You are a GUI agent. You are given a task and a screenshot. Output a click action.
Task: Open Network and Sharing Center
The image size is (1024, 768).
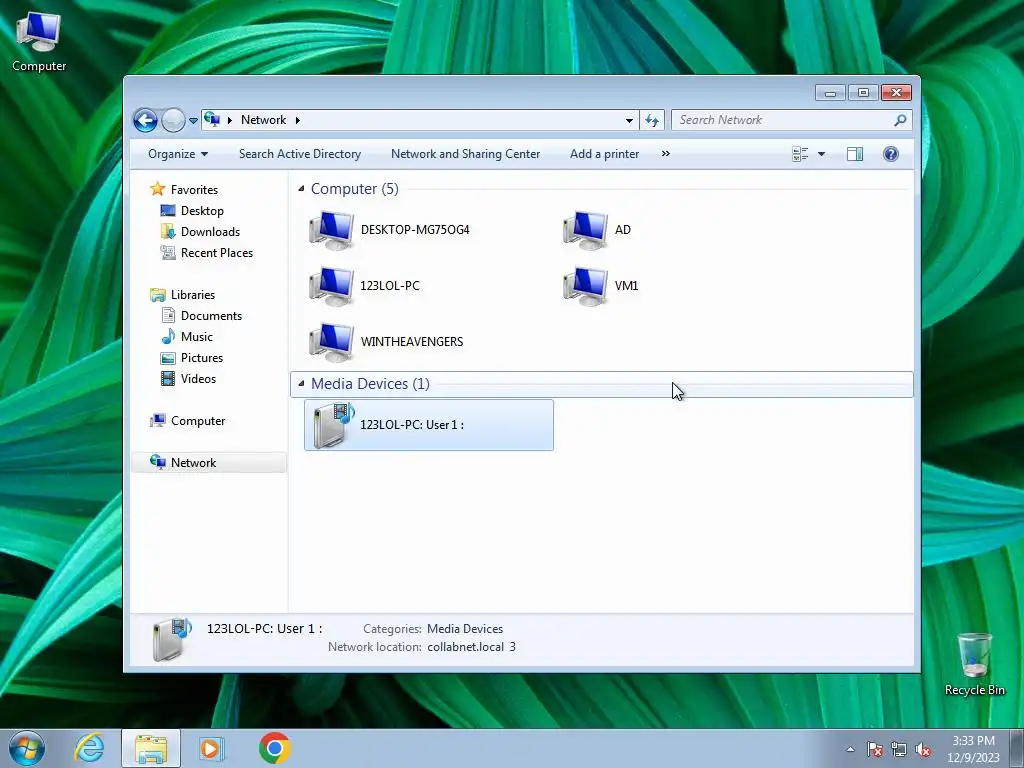point(465,154)
